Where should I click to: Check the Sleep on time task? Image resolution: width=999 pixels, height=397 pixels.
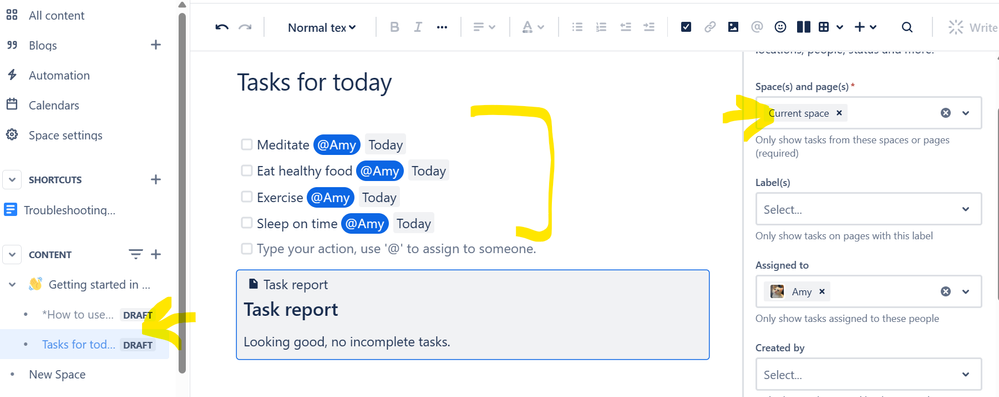247,223
